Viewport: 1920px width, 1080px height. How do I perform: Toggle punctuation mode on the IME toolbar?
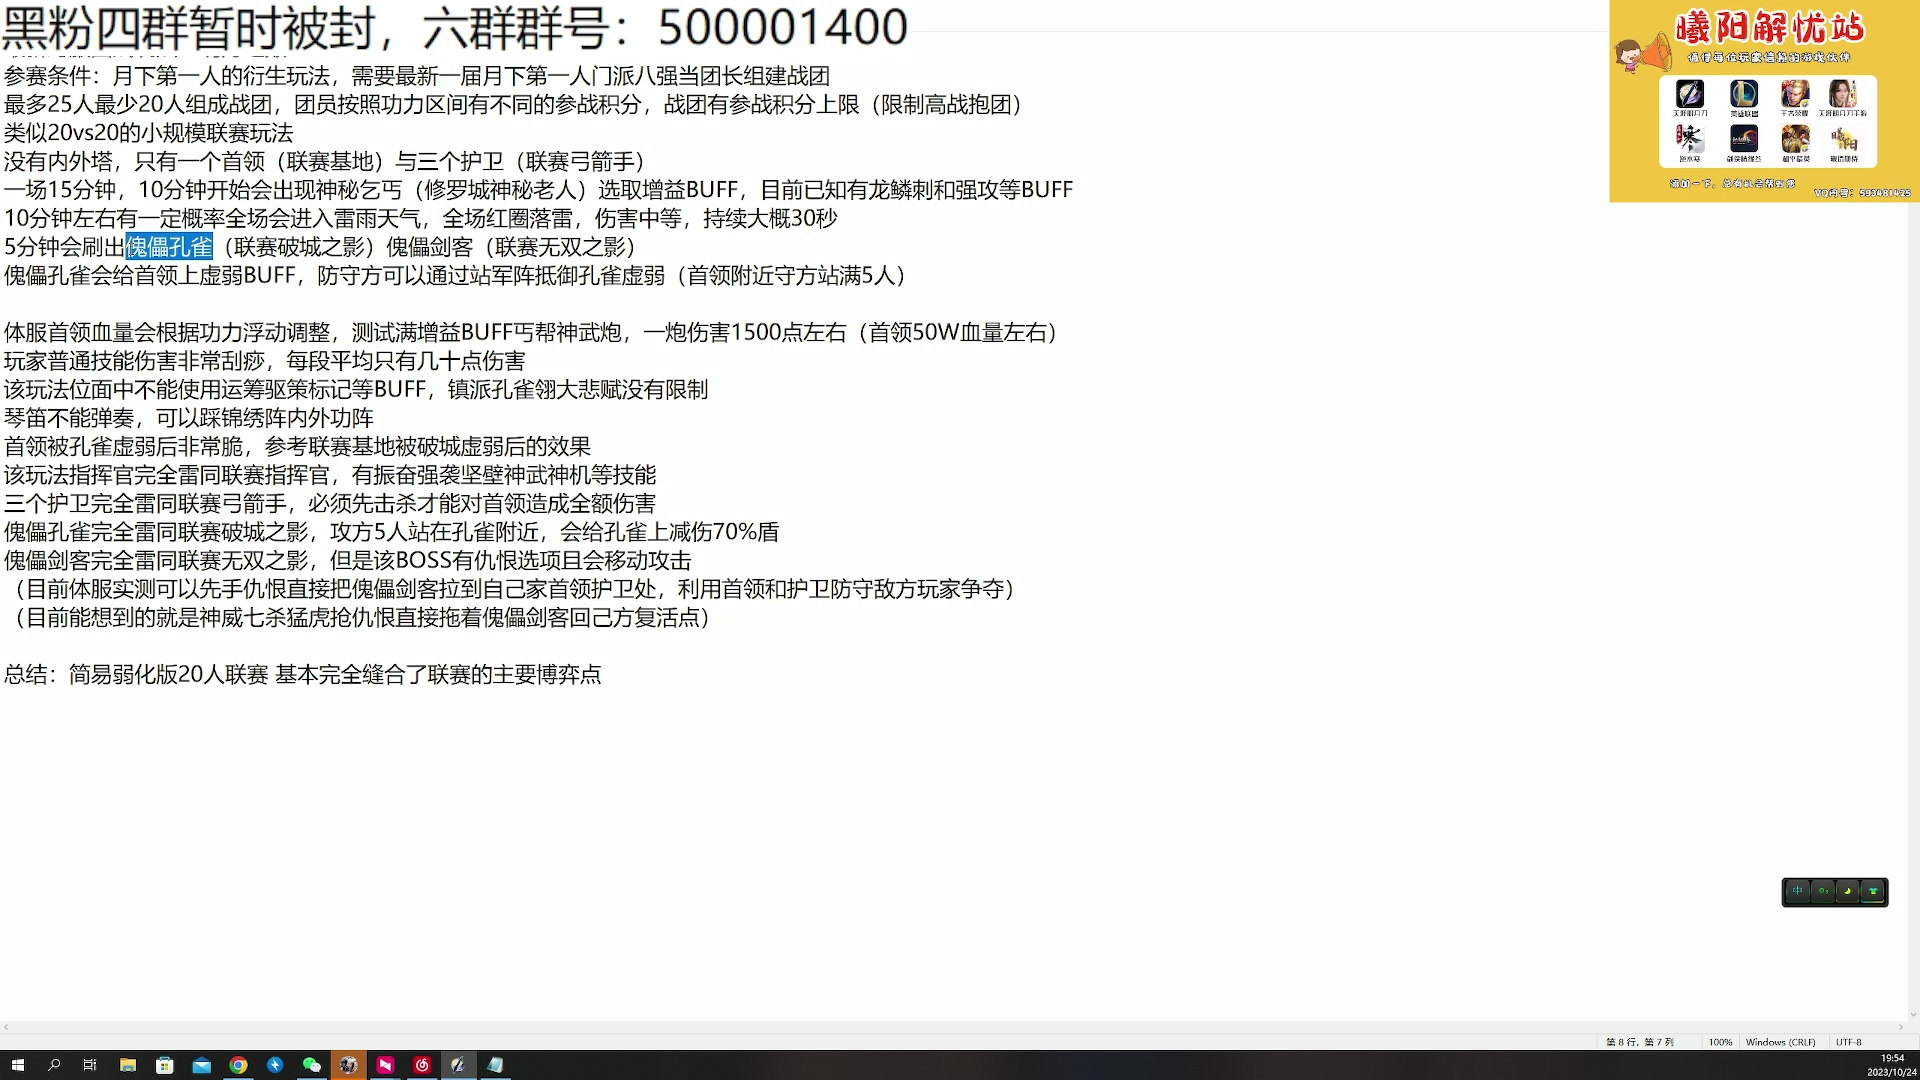click(x=1822, y=891)
